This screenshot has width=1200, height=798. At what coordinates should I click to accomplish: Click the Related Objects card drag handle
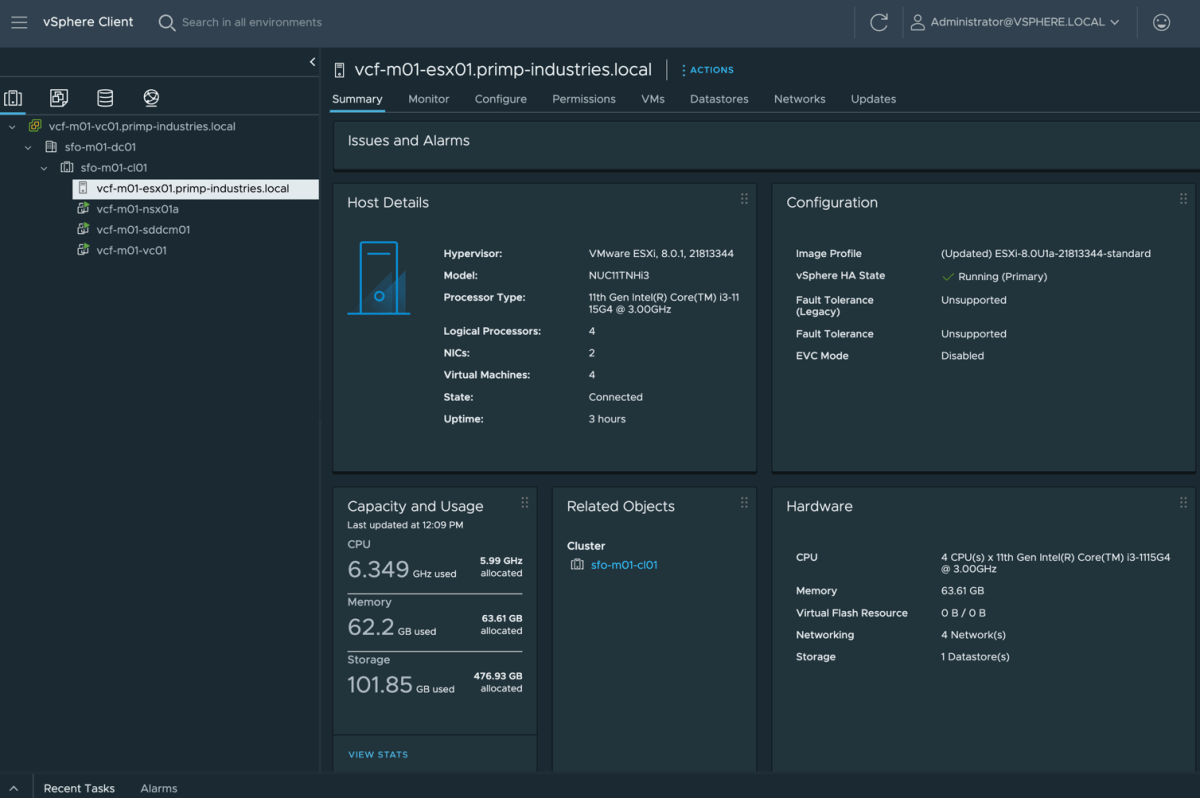(x=744, y=503)
